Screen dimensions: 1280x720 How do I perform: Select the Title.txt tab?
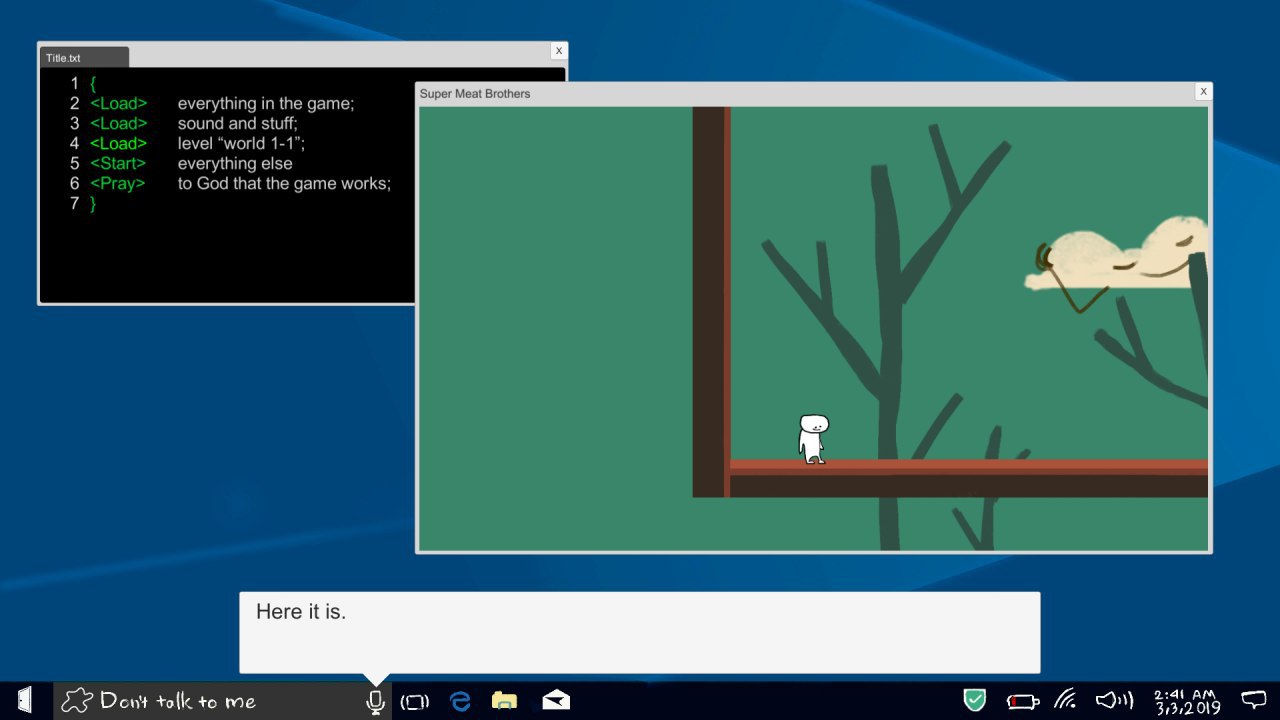click(x=84, y=58)
